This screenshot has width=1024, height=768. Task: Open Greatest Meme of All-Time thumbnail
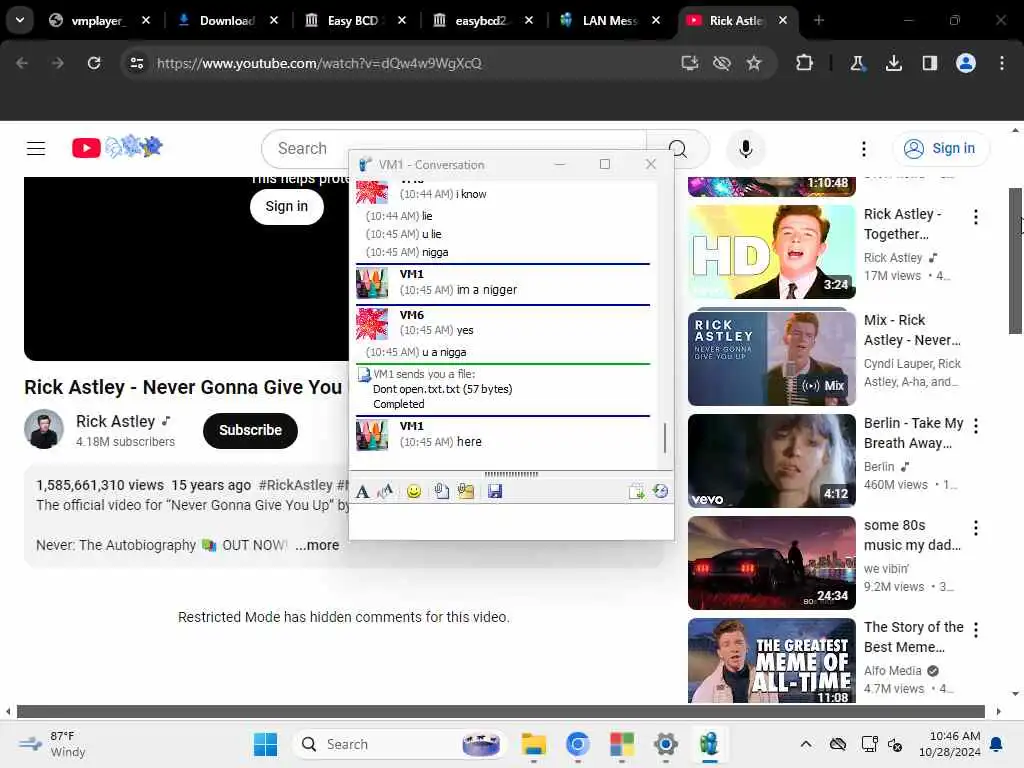(x=772, y=661)
